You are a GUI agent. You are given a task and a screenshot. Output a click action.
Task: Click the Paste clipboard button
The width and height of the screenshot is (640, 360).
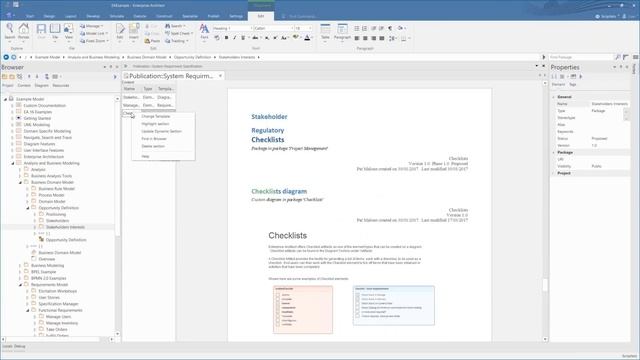[152, 41]
